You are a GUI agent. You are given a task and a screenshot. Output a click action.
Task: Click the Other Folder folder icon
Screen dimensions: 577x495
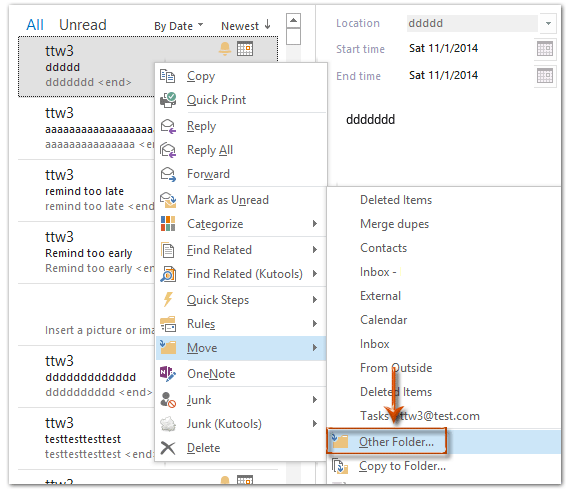[339, 441]
